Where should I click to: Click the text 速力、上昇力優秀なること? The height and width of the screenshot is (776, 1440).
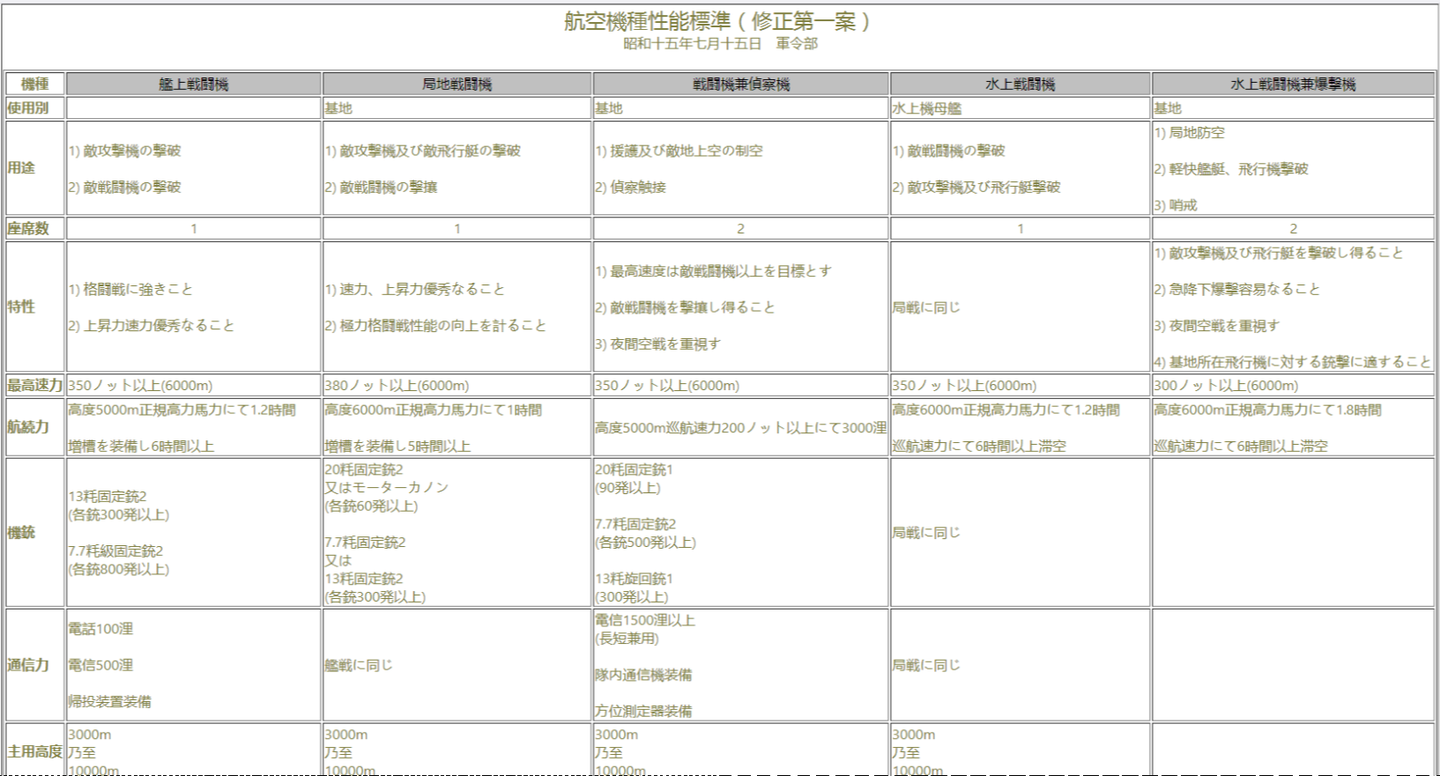click(x=422, y=289)
